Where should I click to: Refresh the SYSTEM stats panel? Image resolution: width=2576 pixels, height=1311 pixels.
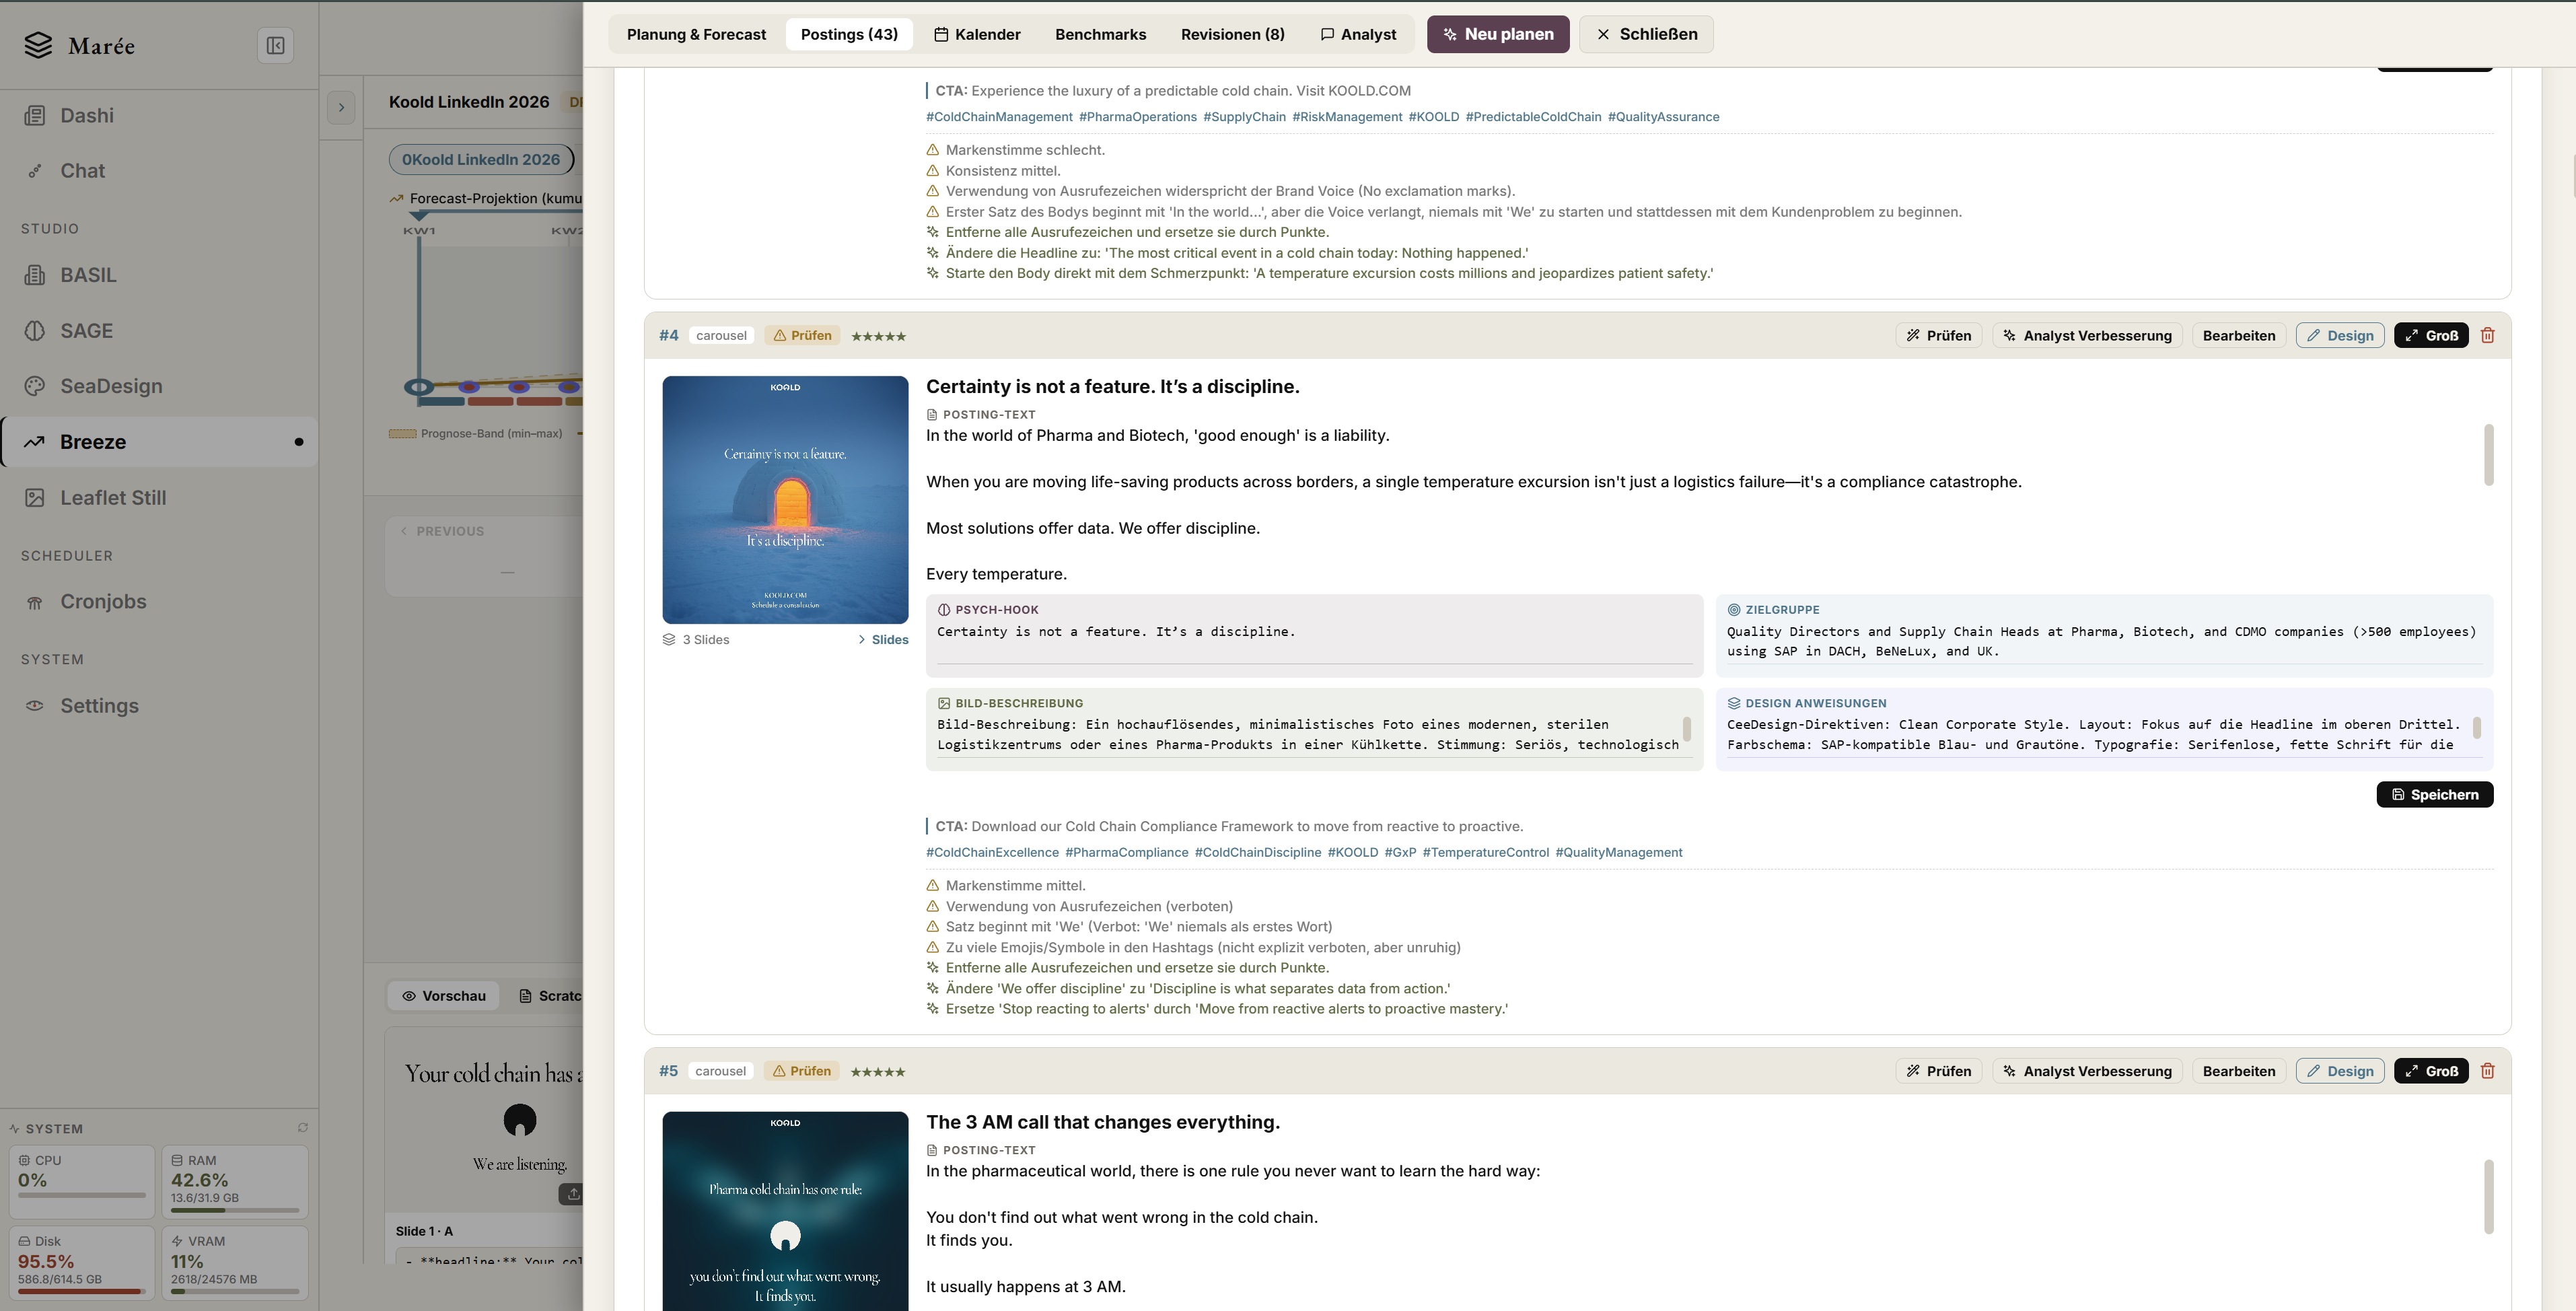pyautogui.click(x=302, y=1128)
